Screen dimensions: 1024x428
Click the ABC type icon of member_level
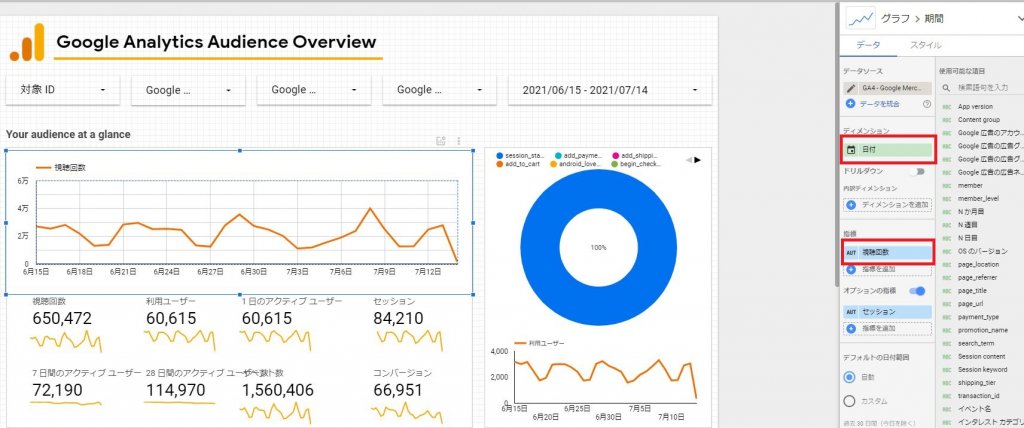point(946,199)
